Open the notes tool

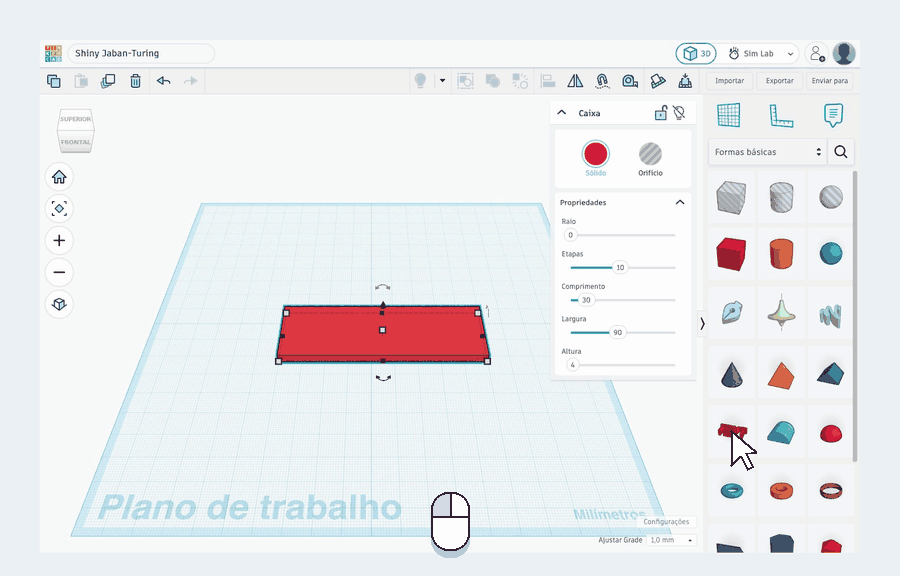click(x=833, y=115)
